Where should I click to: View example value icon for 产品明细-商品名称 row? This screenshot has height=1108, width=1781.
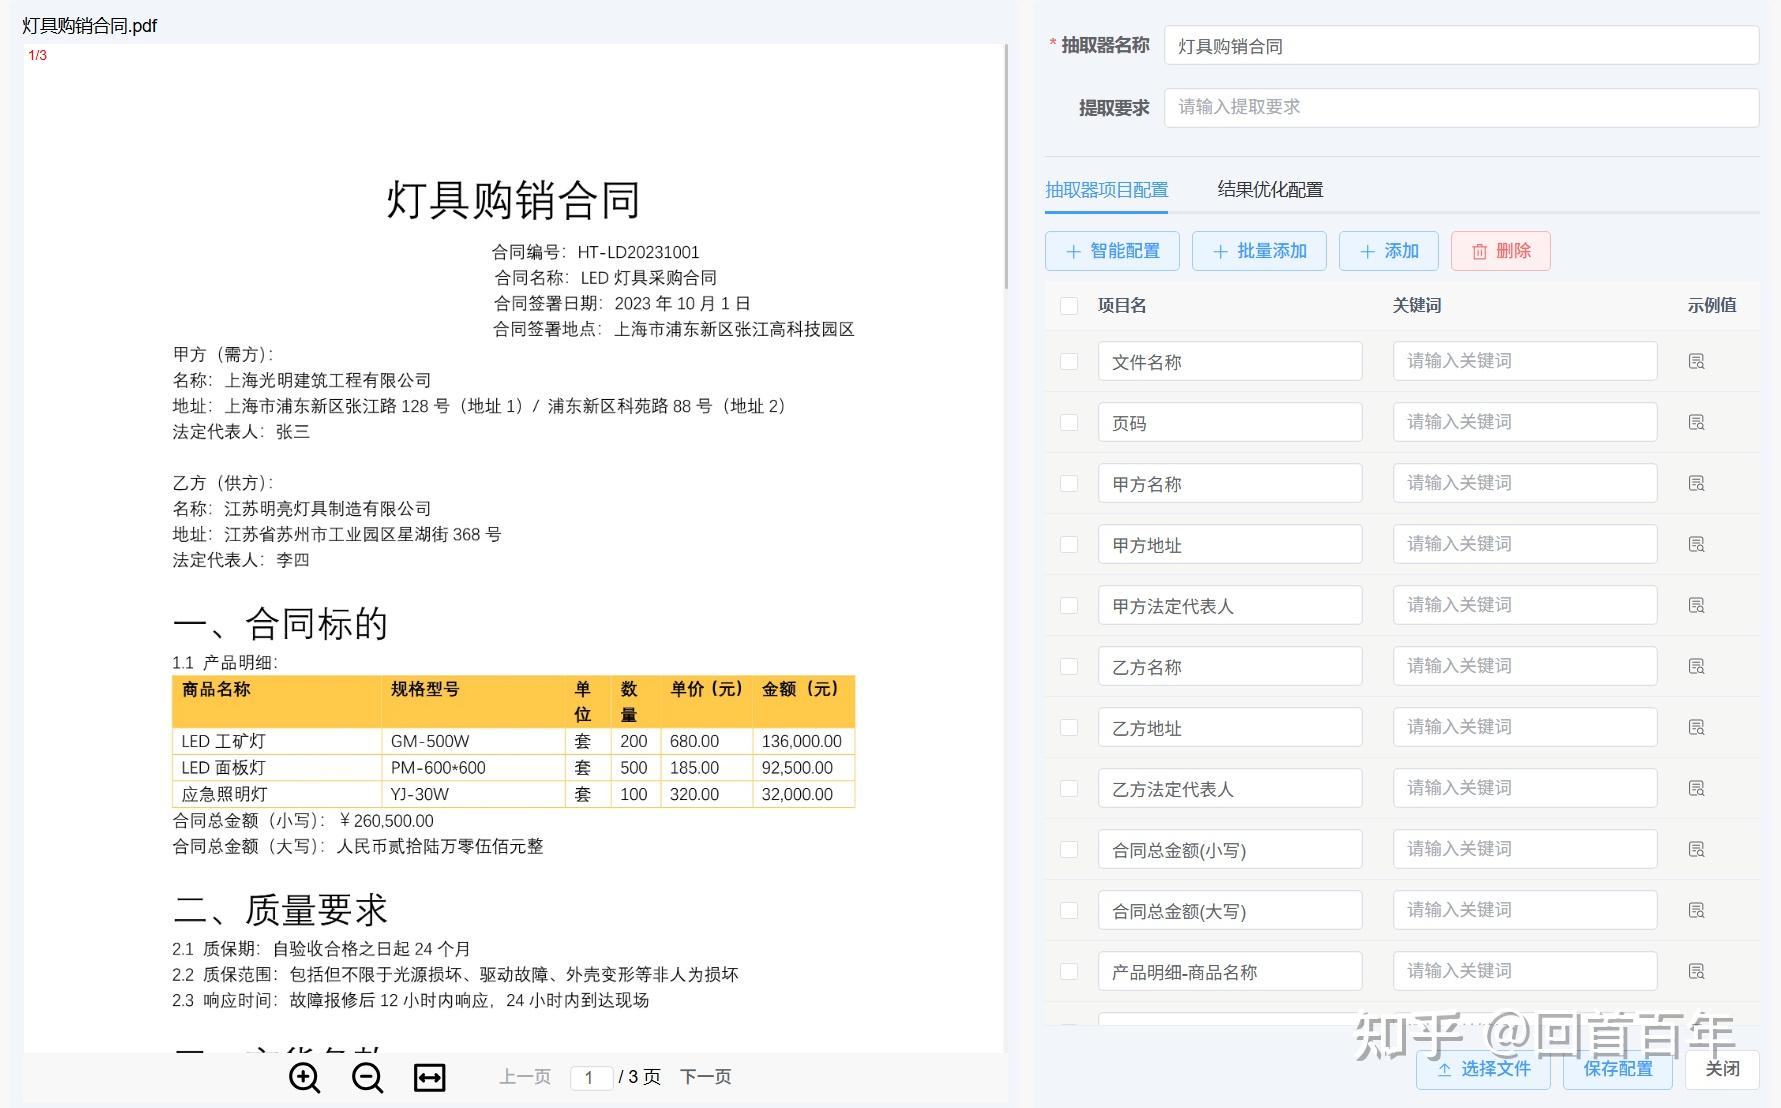[1696, 971]
